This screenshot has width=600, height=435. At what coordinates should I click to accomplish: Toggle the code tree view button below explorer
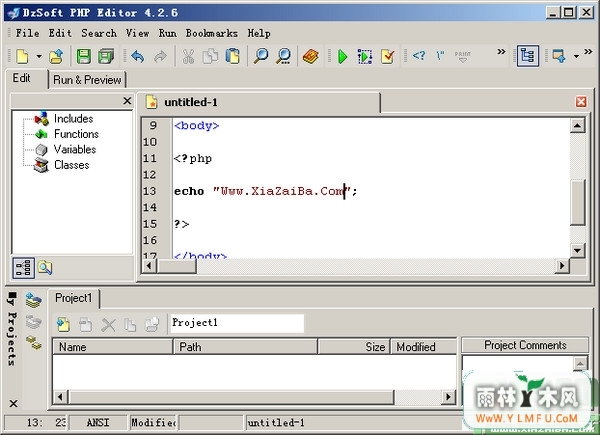23,268
